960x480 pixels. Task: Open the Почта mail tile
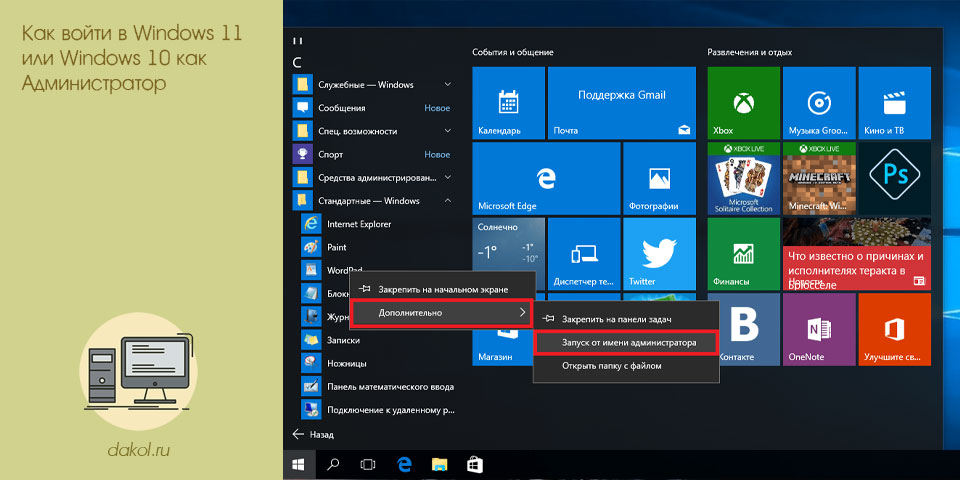(x=621, y=103)
